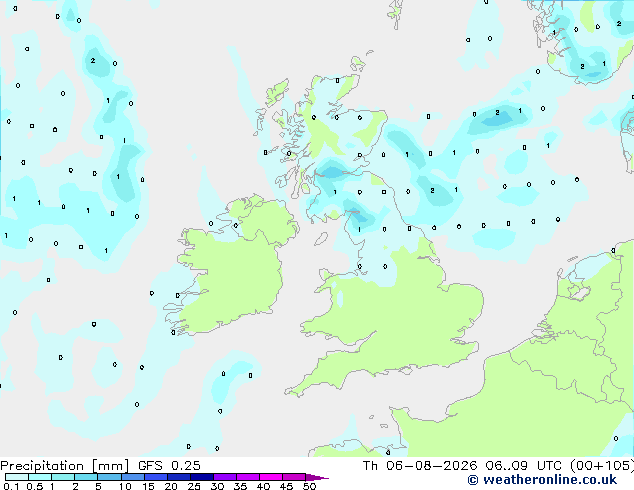Click the 15–20 mm legend color box
The height and width of the screenshot is (490, 634).
coord(155,477)
